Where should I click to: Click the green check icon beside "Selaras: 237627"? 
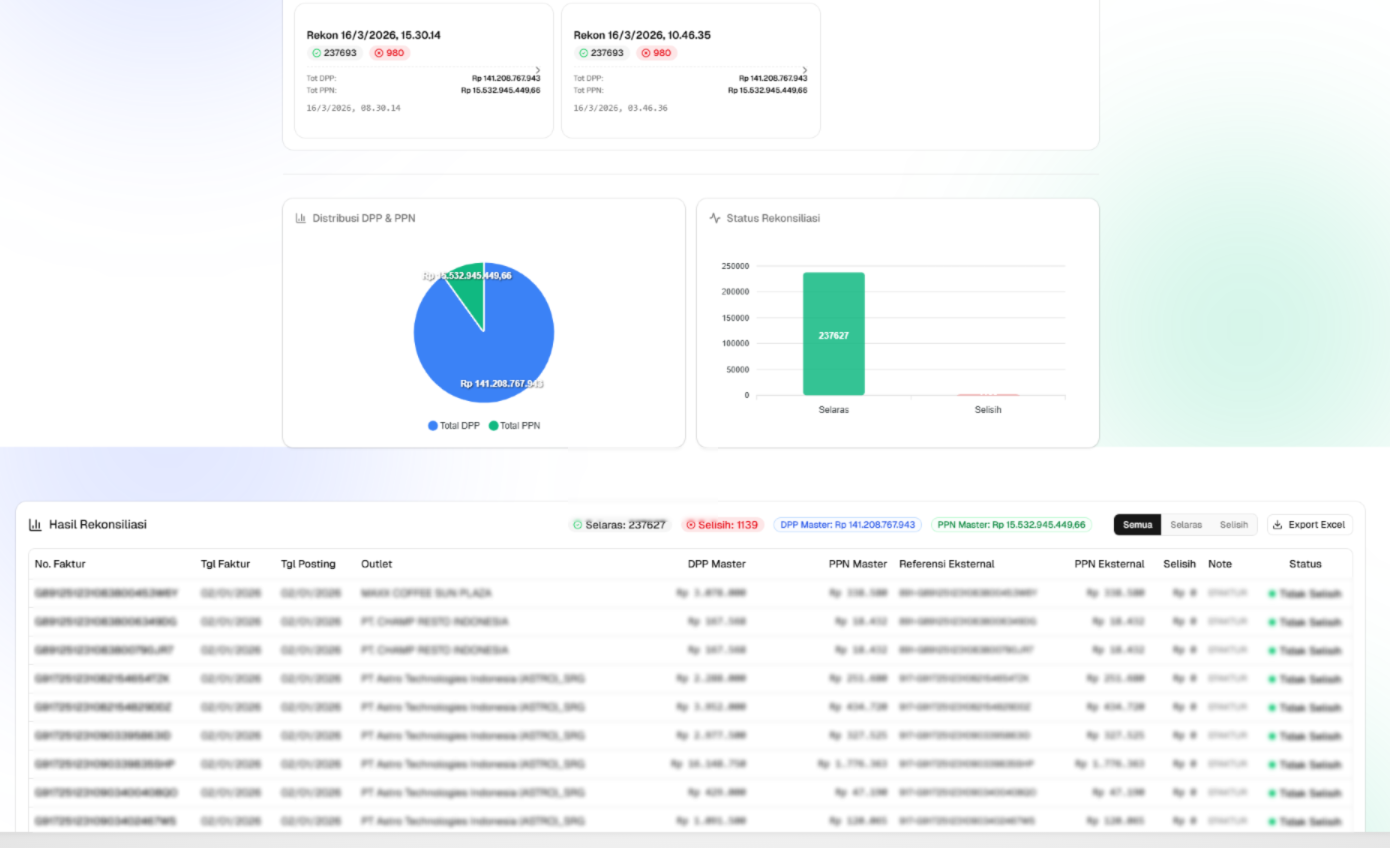click(x=576, y=524)
